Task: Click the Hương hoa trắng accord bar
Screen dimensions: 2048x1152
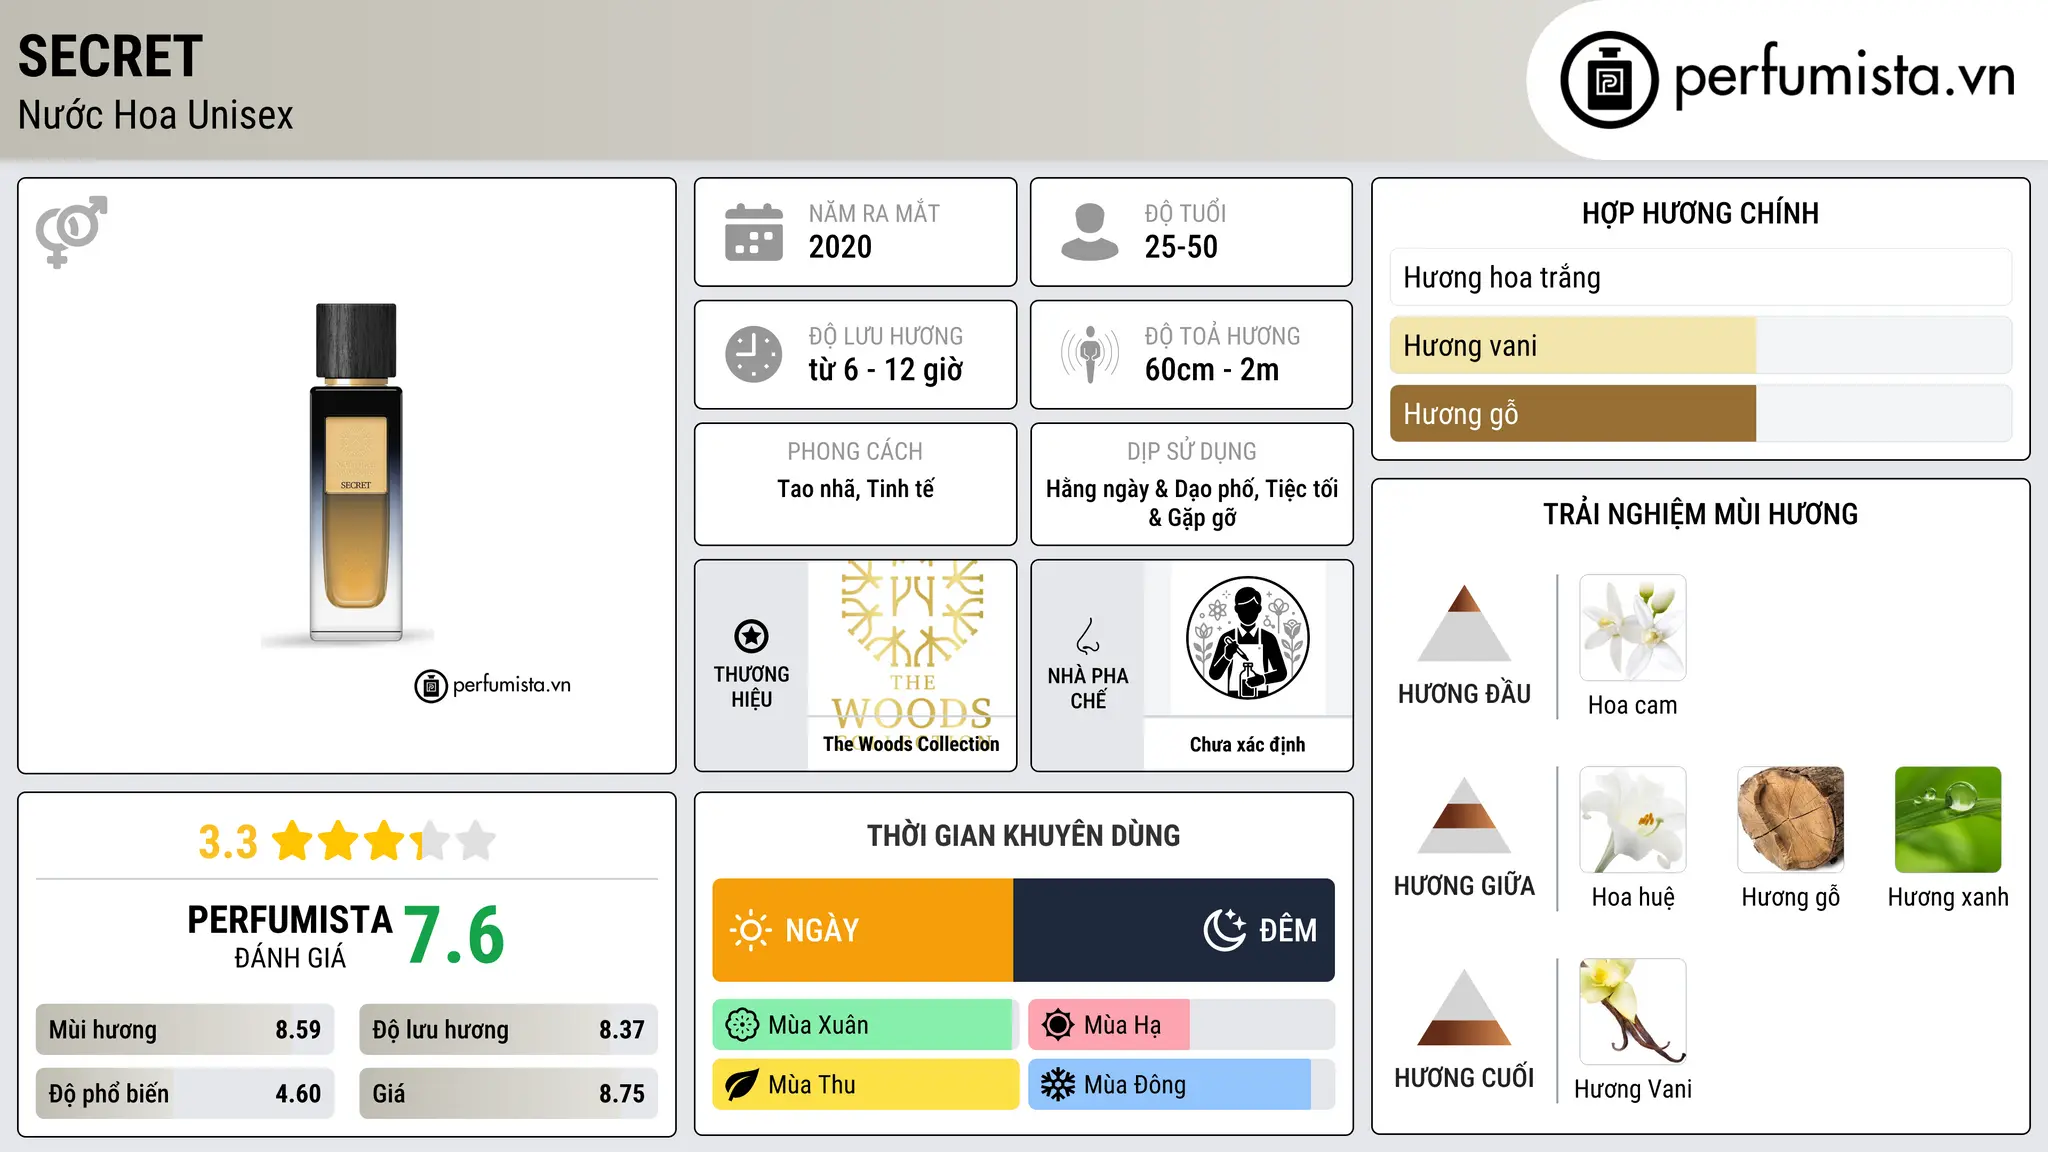Action: pyautogui.click(x=1701, y=277)
